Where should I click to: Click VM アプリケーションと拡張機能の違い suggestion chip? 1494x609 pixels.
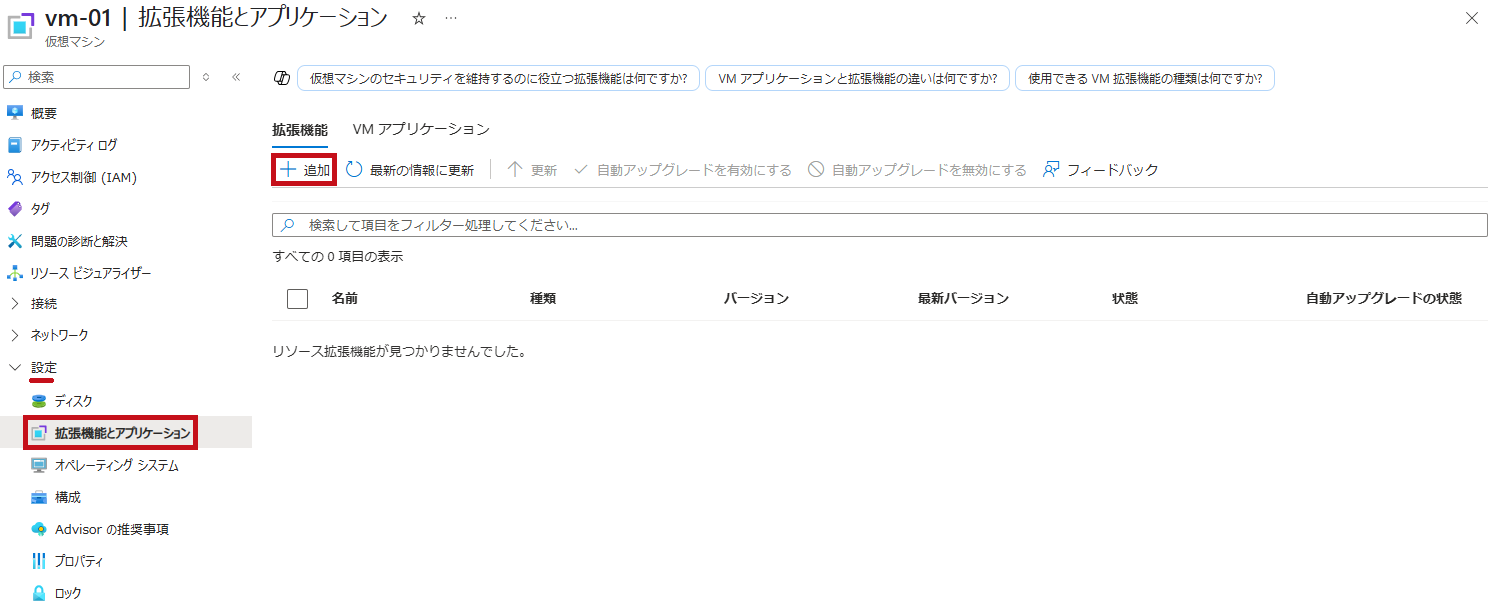tap(857, 78)
